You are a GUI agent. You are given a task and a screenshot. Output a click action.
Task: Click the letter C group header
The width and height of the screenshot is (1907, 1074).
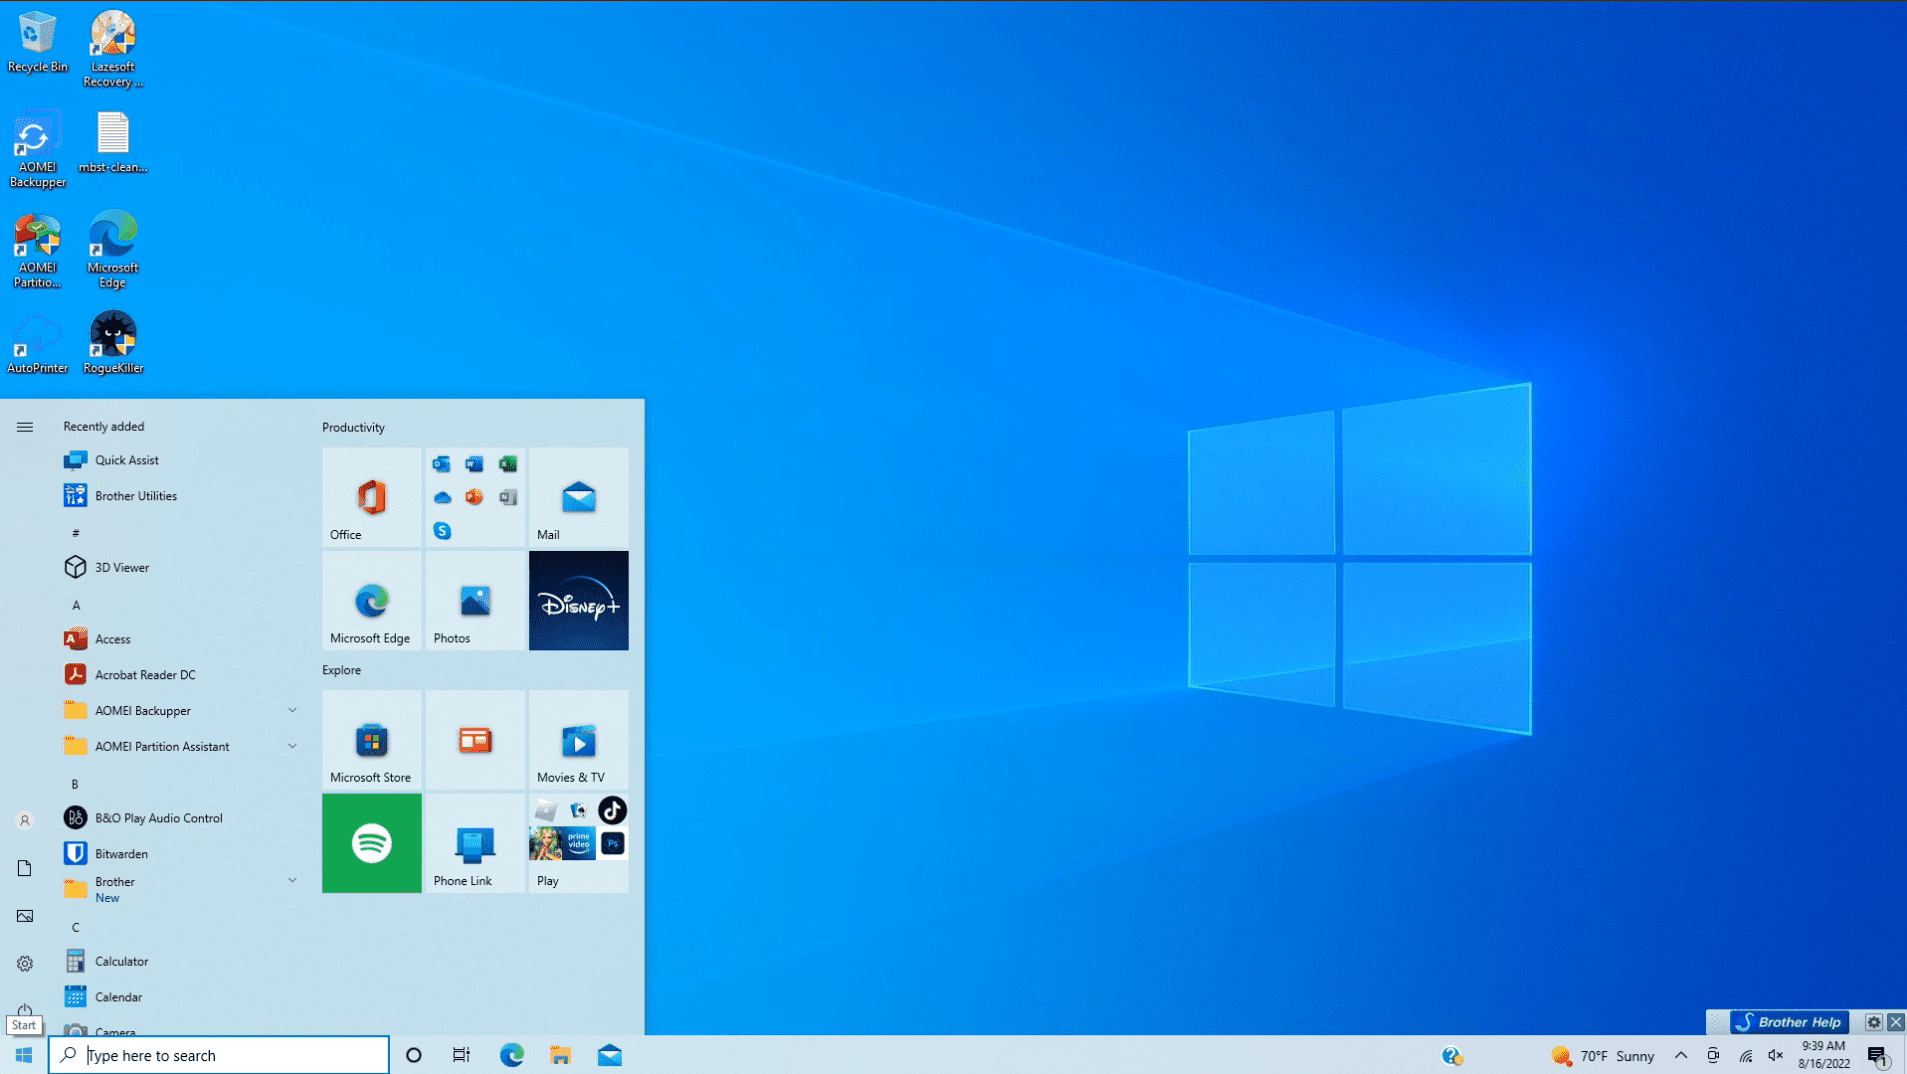pos(75,927)
